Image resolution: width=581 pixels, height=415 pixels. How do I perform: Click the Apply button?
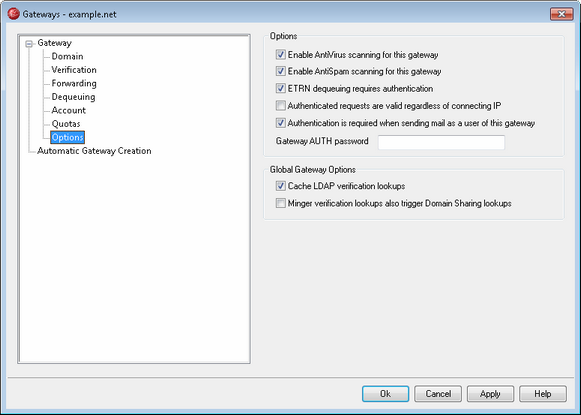[x=490, y=394]
